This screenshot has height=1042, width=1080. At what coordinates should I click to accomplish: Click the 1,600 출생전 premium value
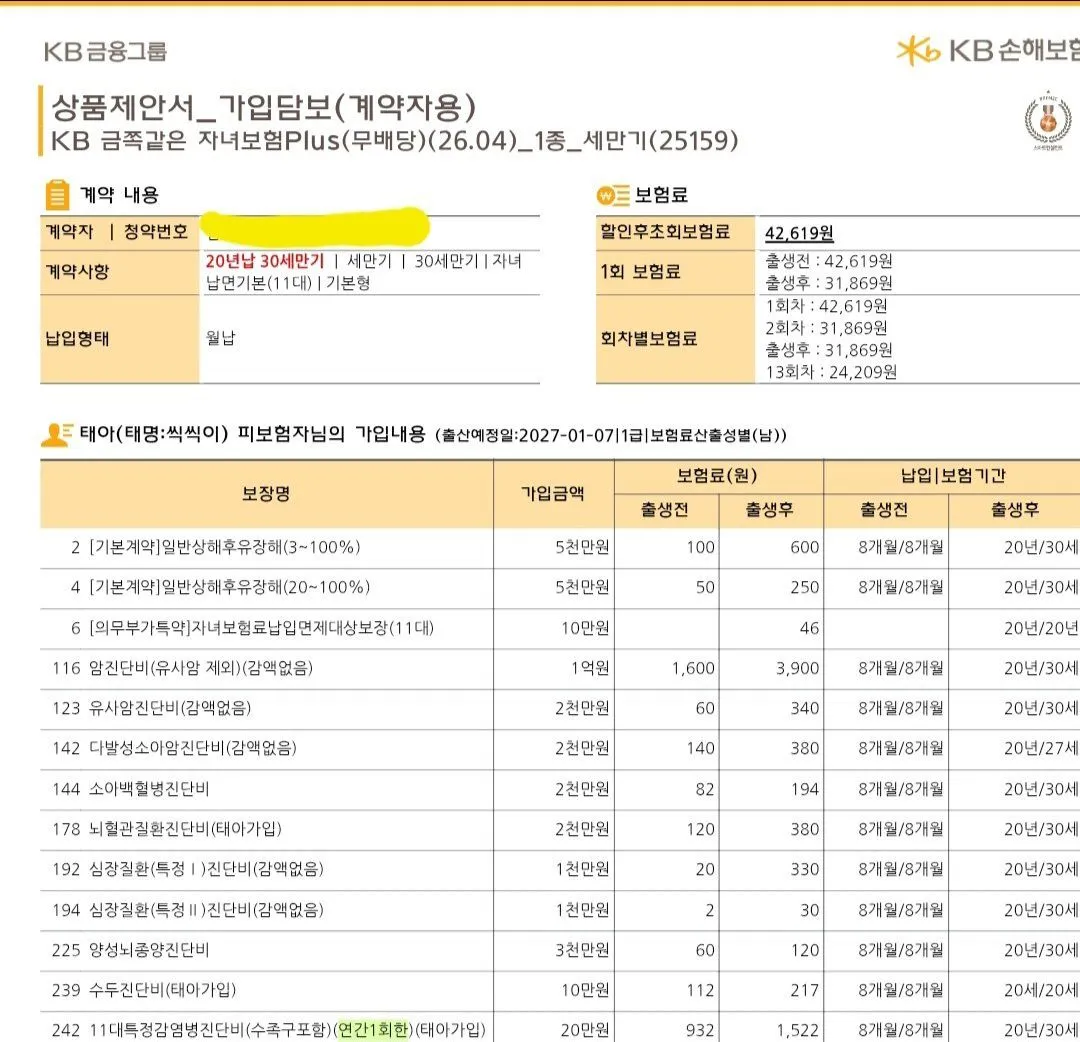coord(694,668)
